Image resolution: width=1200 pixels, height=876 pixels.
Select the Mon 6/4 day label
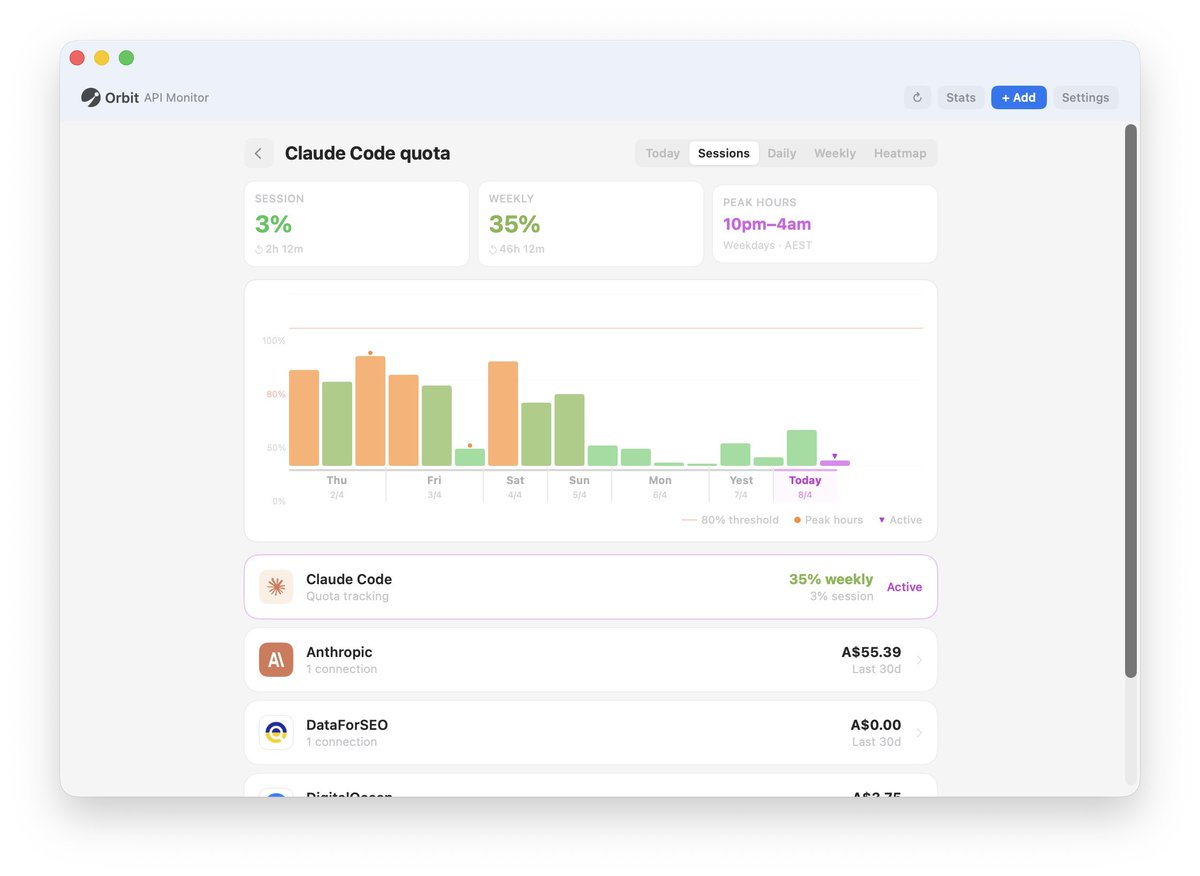(660, 487)
